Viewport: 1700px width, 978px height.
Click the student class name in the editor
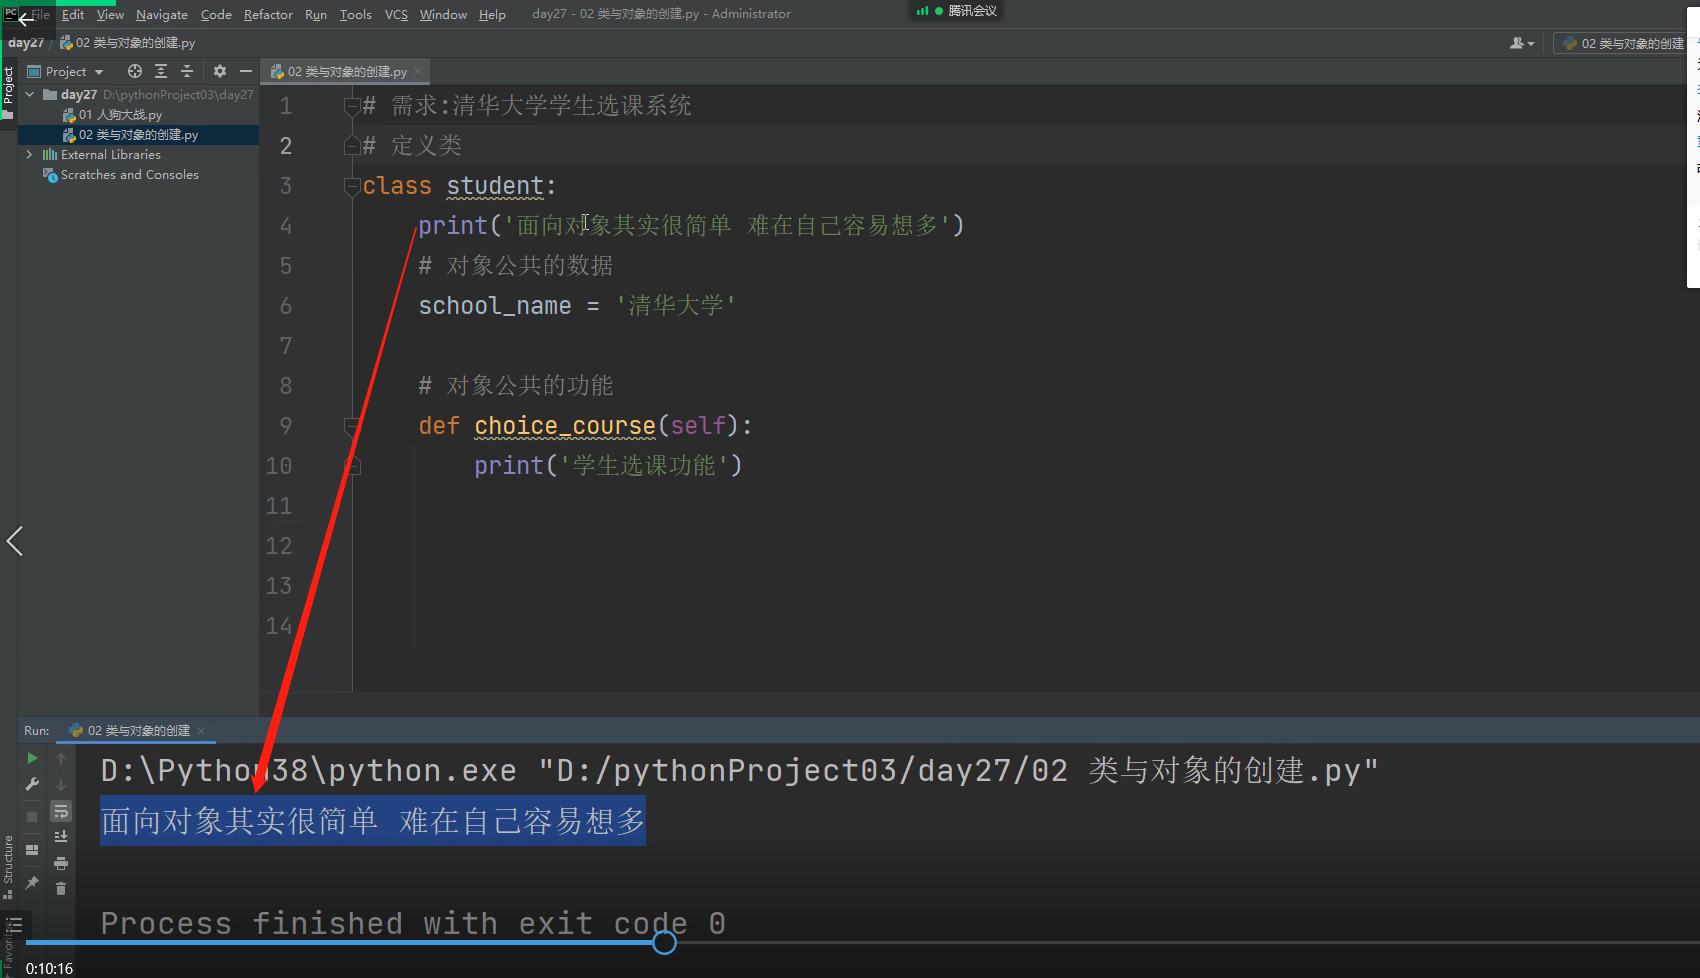(495, 186)
